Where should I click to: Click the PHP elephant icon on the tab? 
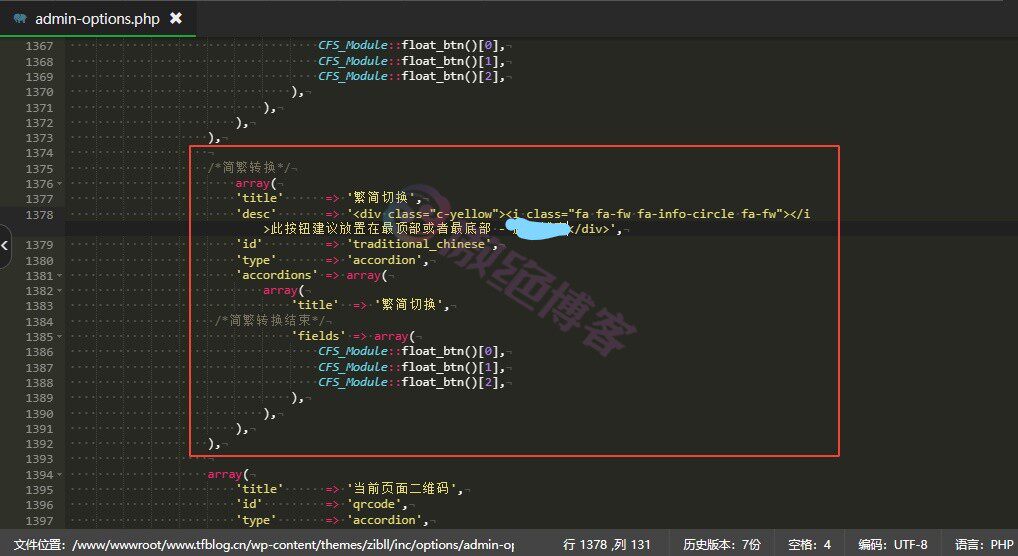click(x=20, y=19)
